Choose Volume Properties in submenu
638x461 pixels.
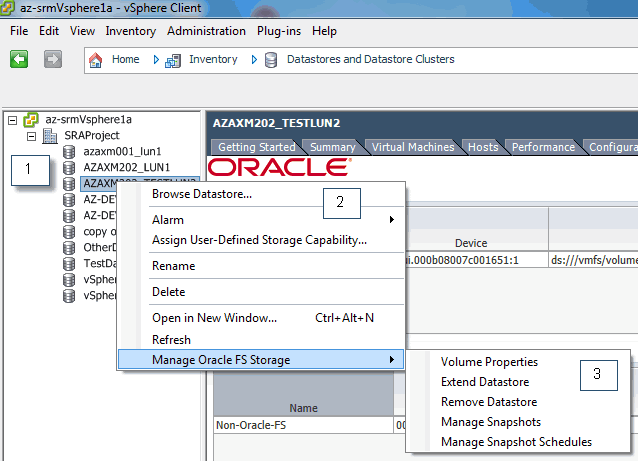pos(489,362)
